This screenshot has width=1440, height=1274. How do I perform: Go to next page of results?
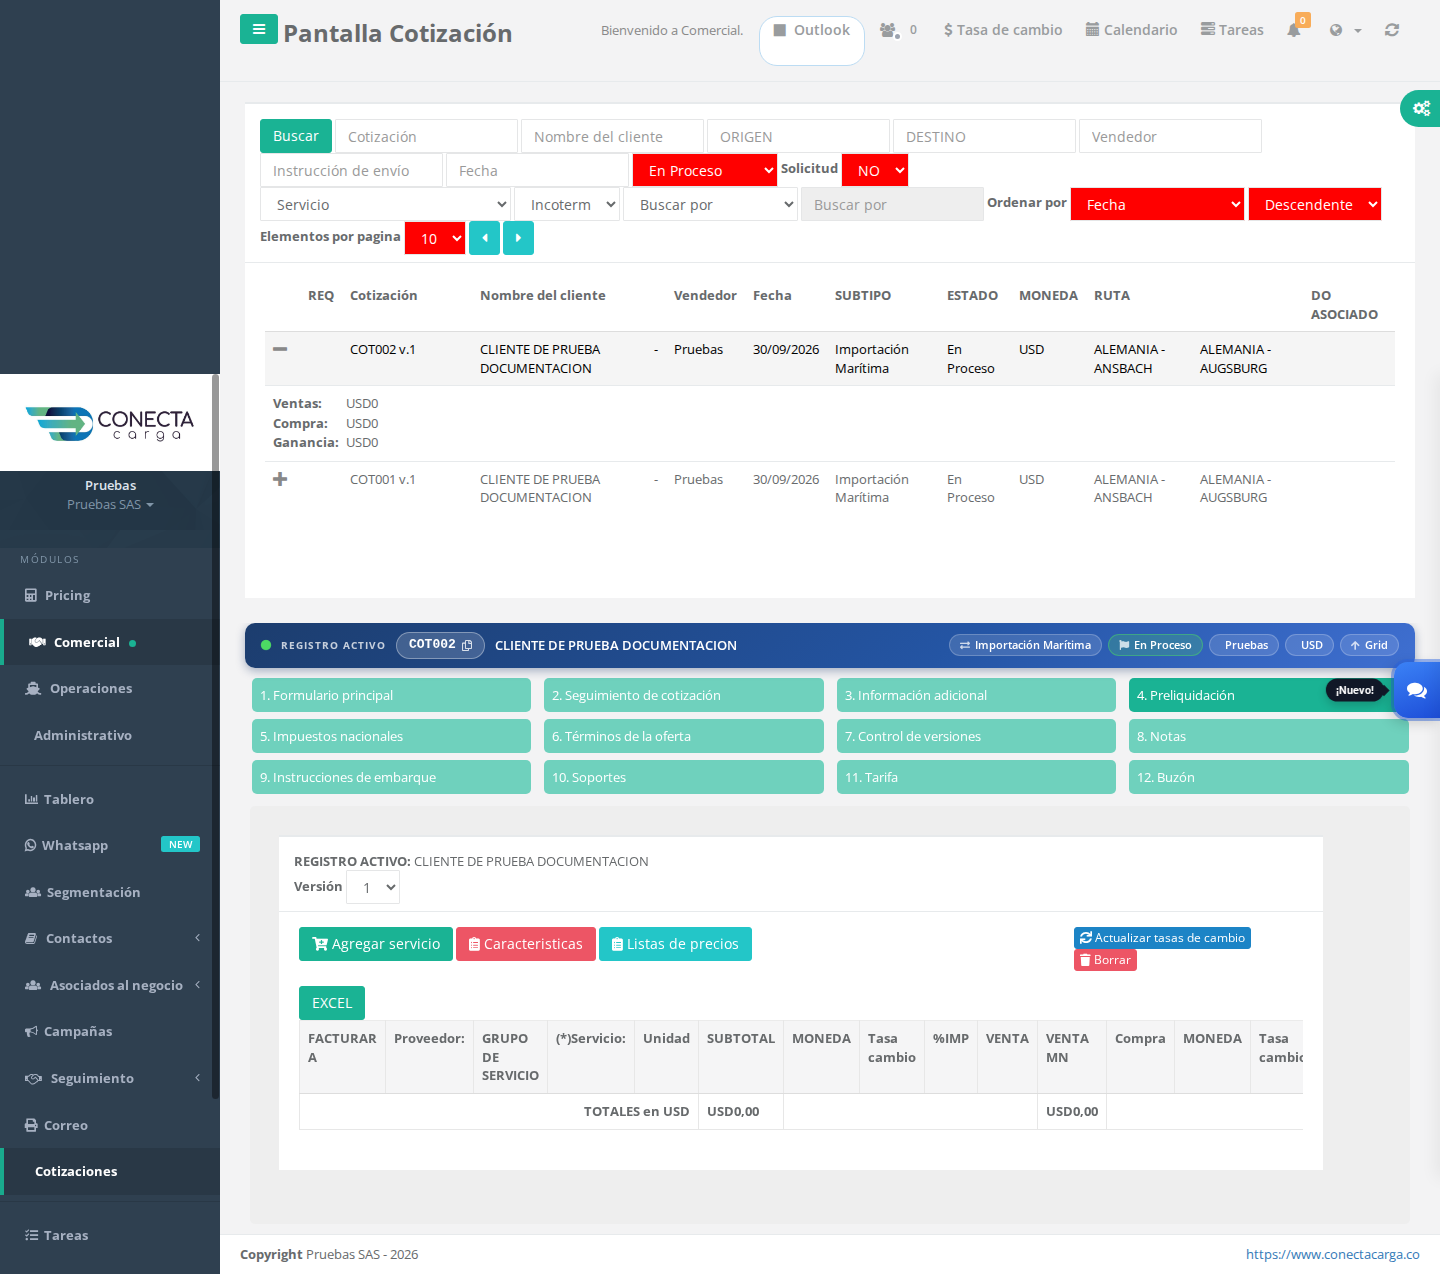tap(518, 238)
